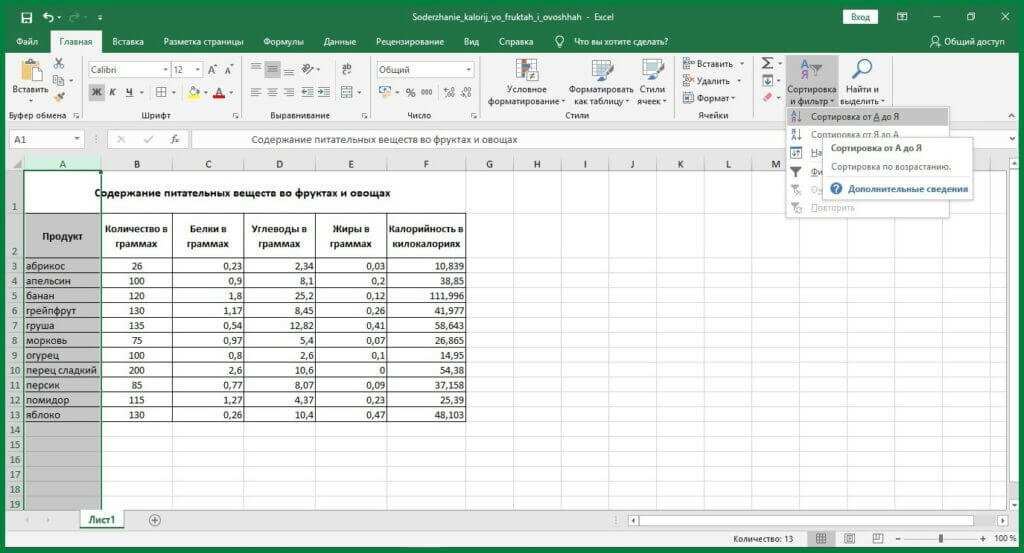
Task: Toggle center horizontal alignment
Action: [272, 92]
